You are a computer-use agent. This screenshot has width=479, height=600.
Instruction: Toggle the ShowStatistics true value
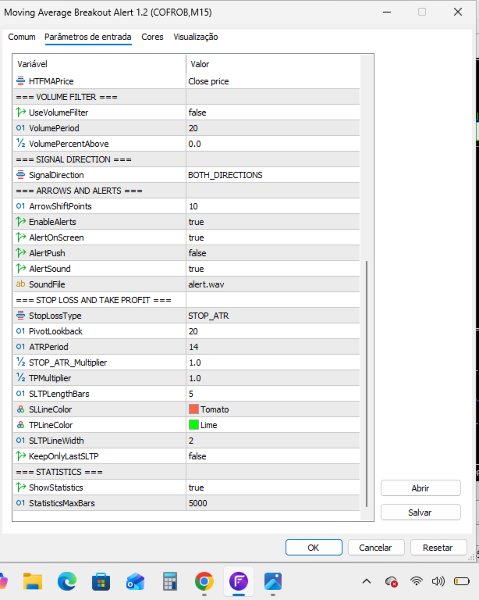coord(273,488)
